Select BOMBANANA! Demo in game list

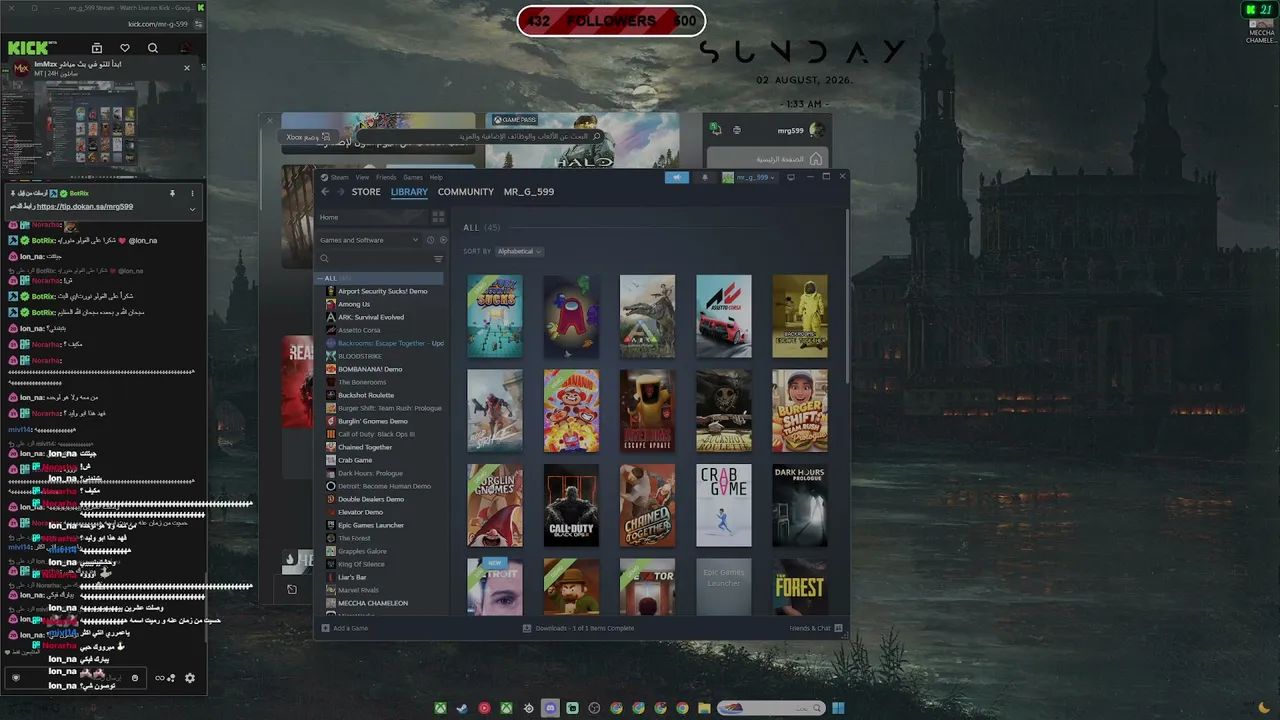pyautogui.click(x=370, y=369)
